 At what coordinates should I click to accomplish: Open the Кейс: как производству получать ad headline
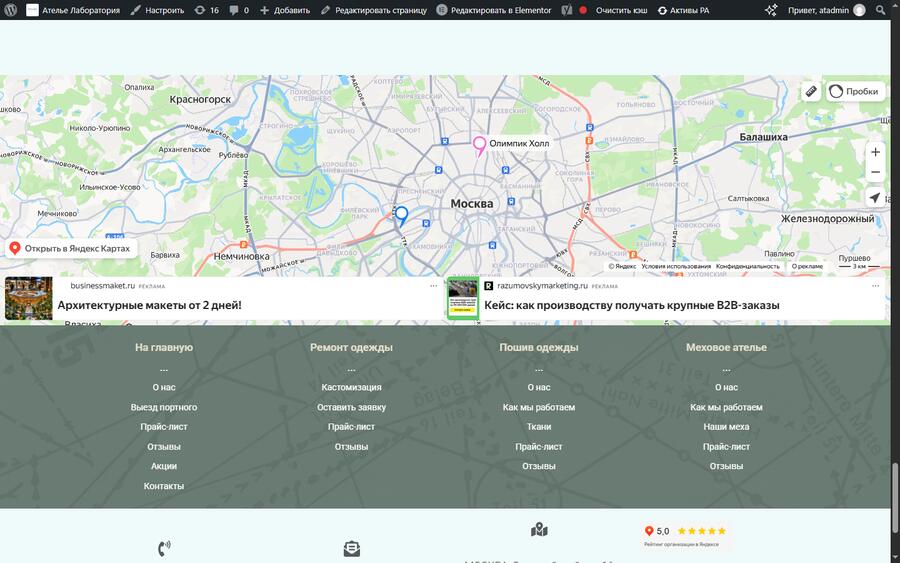click(631, 305)
